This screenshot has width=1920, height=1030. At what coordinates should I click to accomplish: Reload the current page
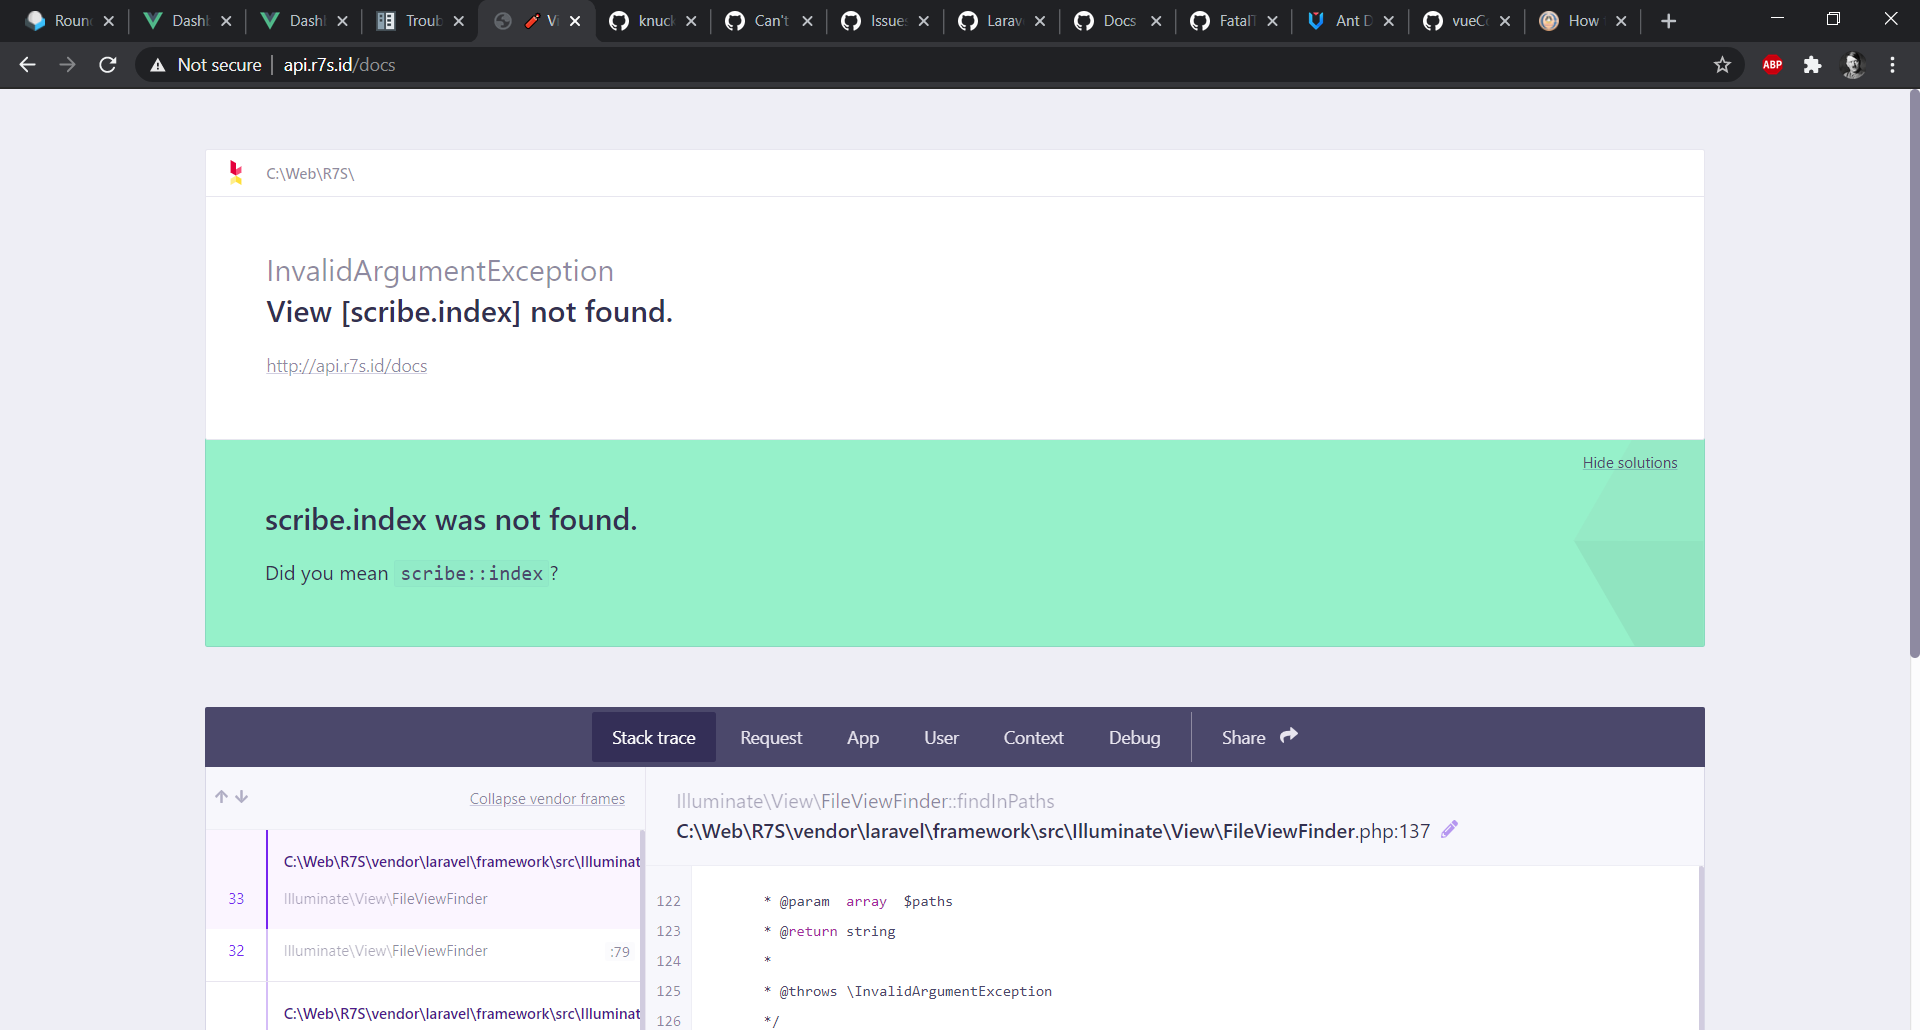tap(107, 64)
